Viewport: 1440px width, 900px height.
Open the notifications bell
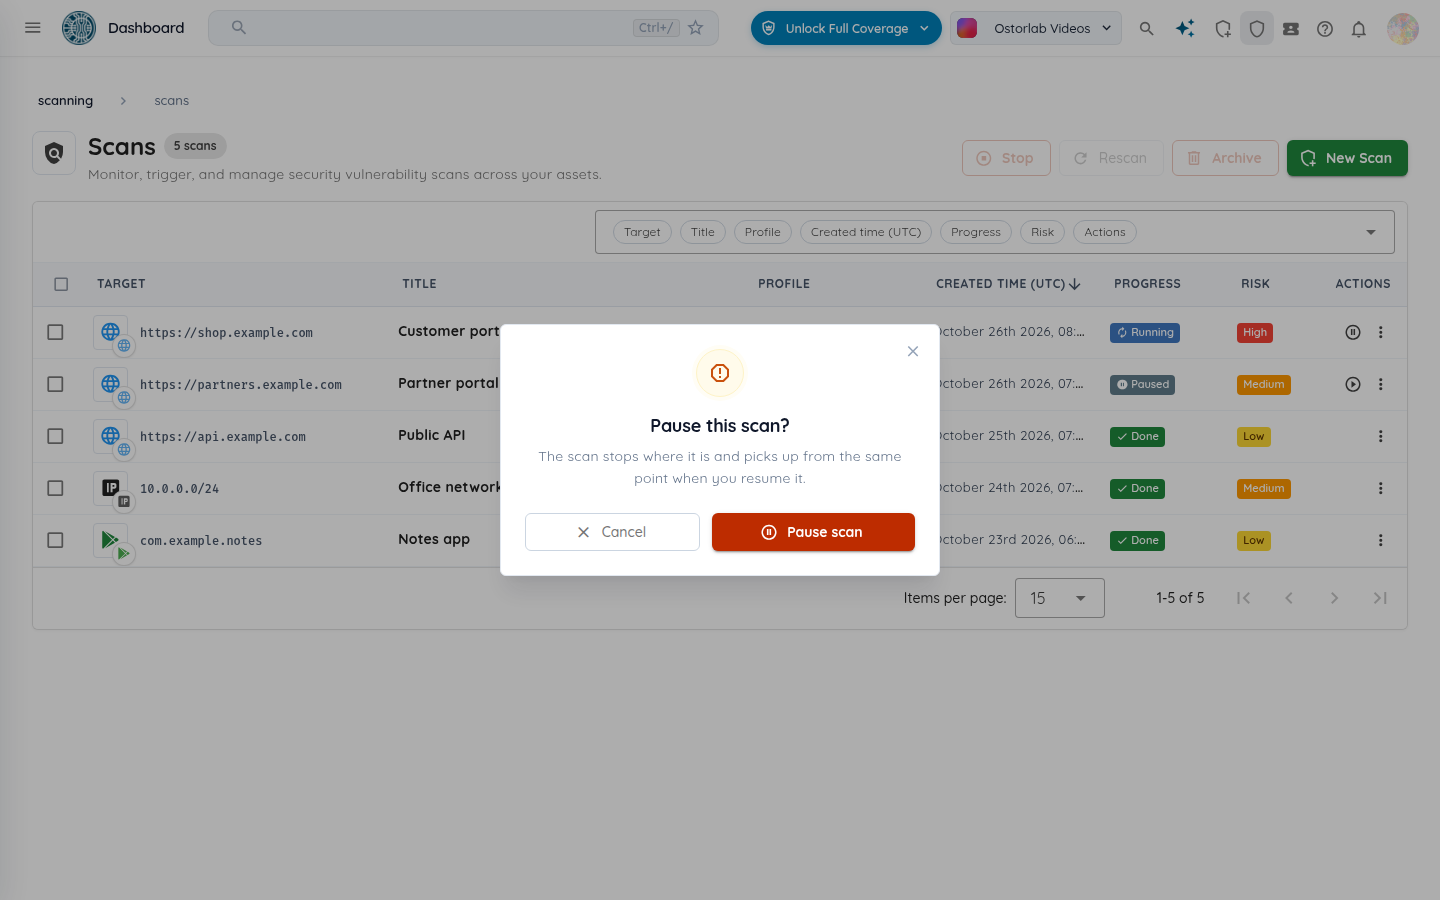[1359, 29]
